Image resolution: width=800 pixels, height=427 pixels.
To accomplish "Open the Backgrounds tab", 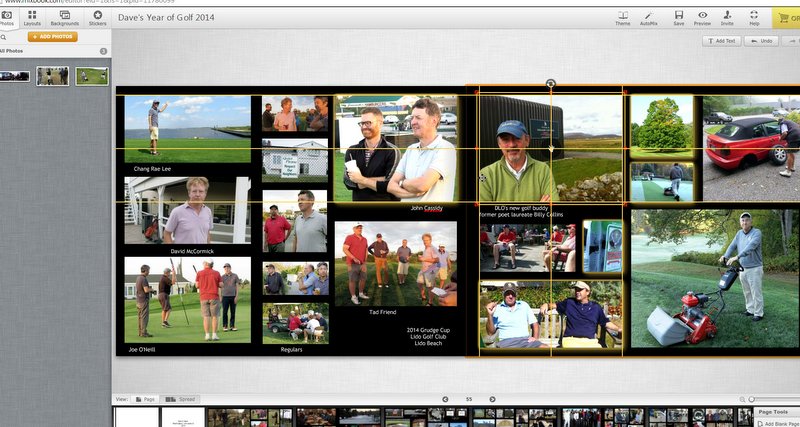I will (65, 18).
